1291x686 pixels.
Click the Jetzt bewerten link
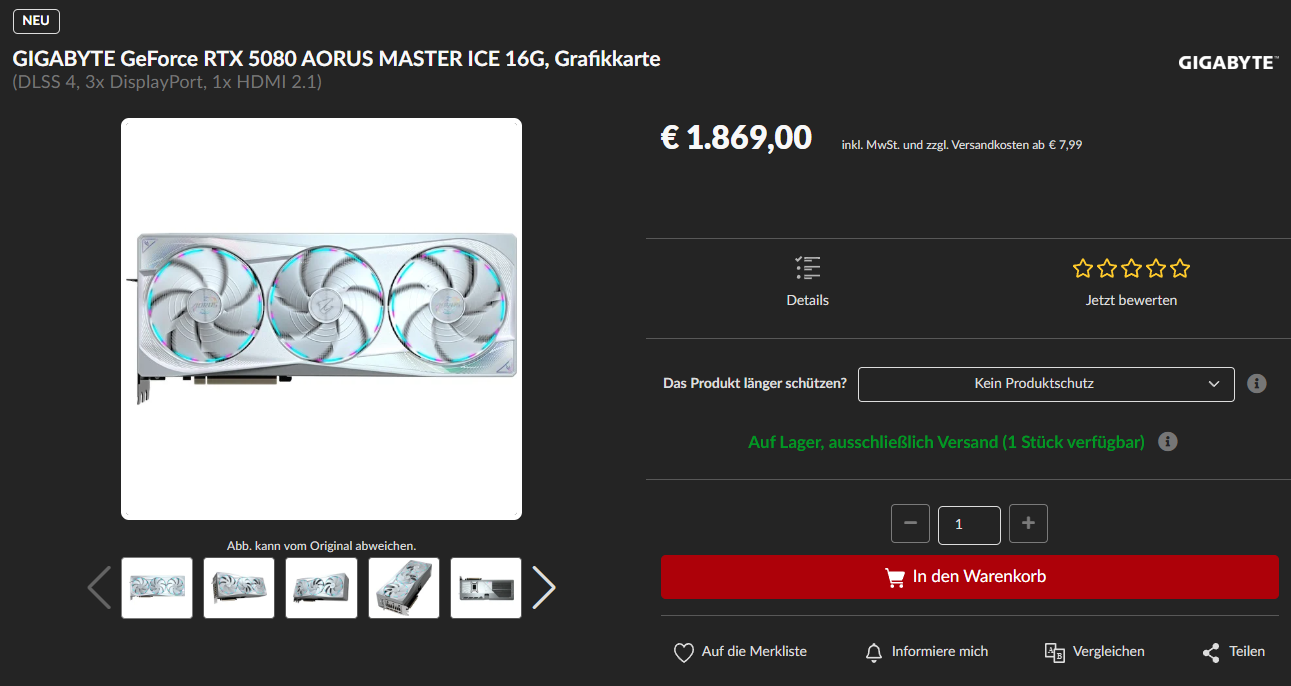pos(1131,300)
